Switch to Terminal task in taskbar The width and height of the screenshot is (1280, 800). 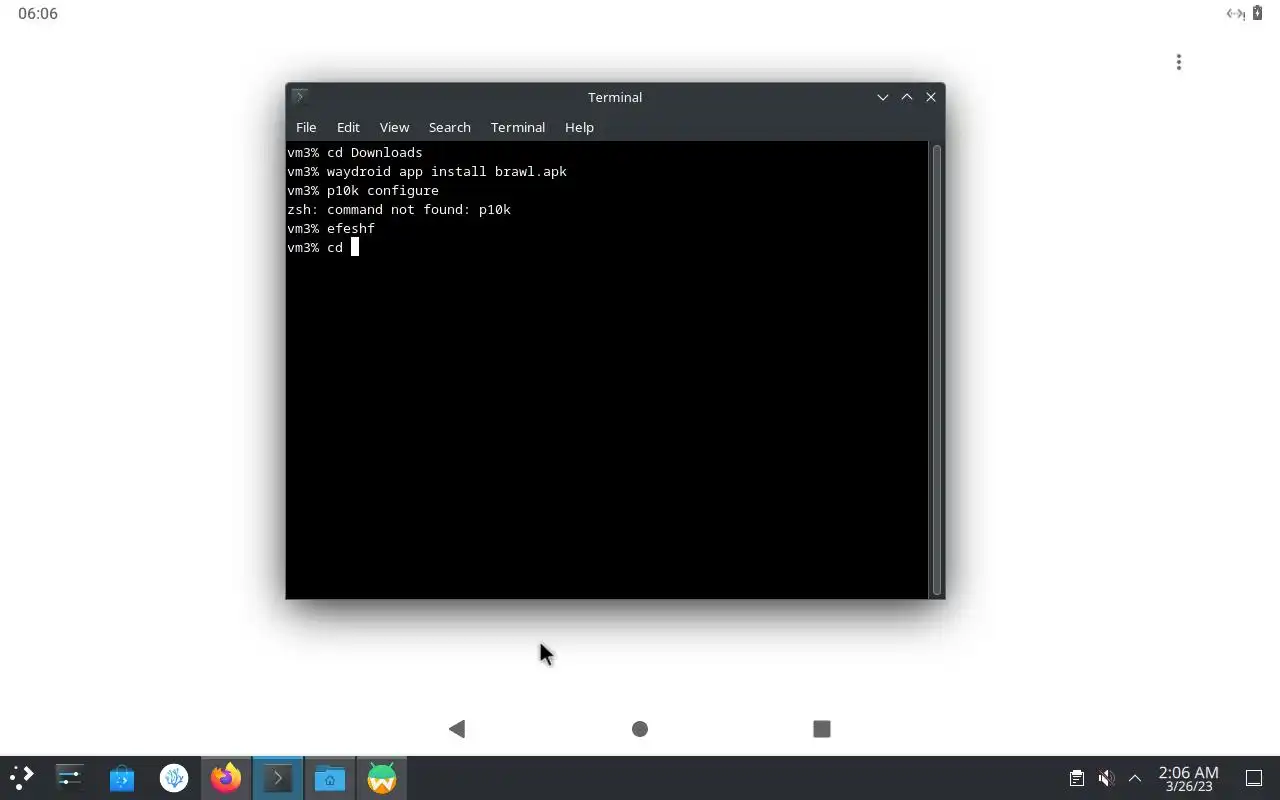point(278,778)
